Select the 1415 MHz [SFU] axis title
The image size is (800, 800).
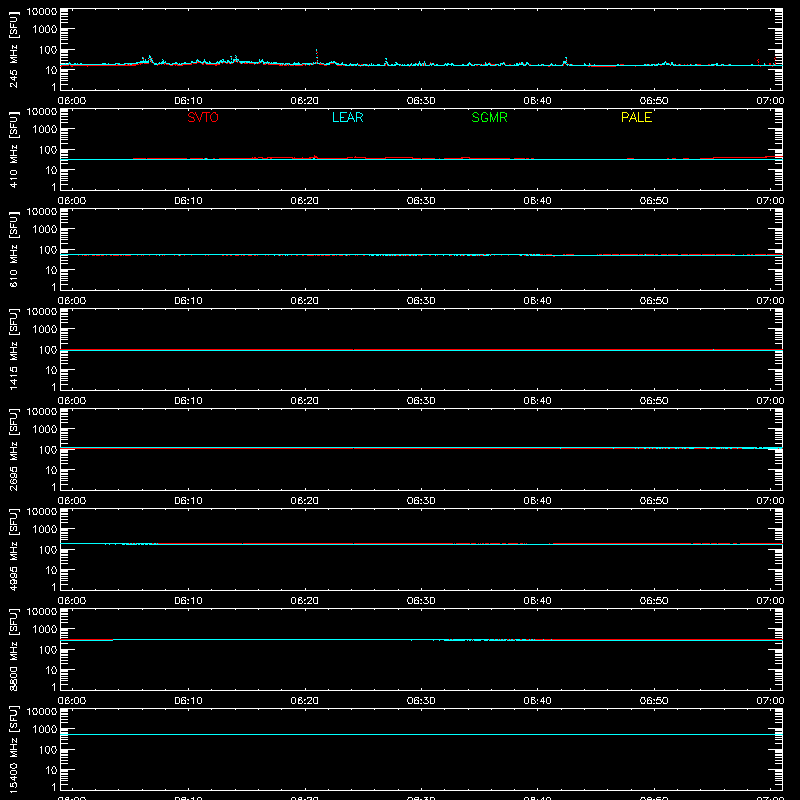click(13, 350)
